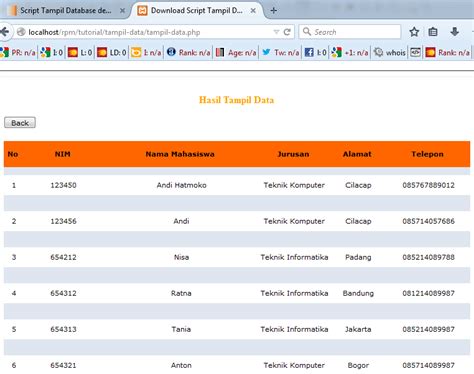Select NIM cell 654312
The width and height of the screenshot is (474, 374).
[x=63, y=293]
